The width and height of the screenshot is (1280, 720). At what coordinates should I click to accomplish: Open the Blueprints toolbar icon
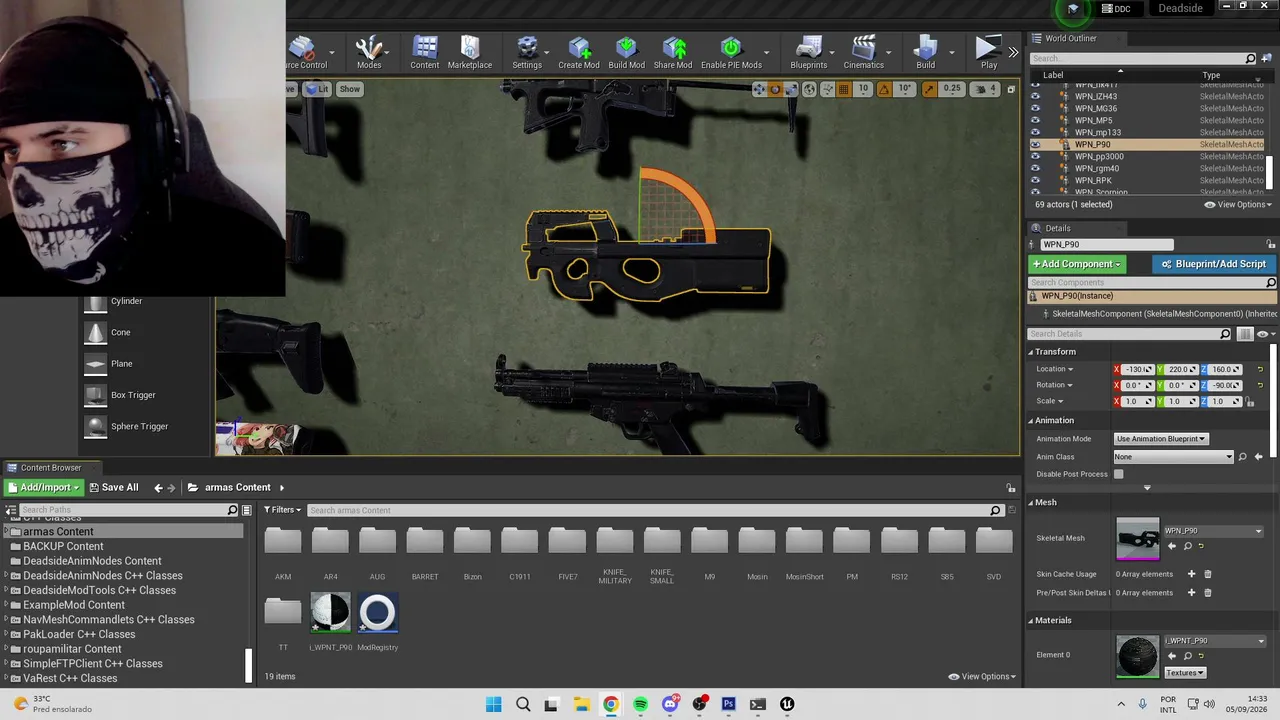click(808, 52)
